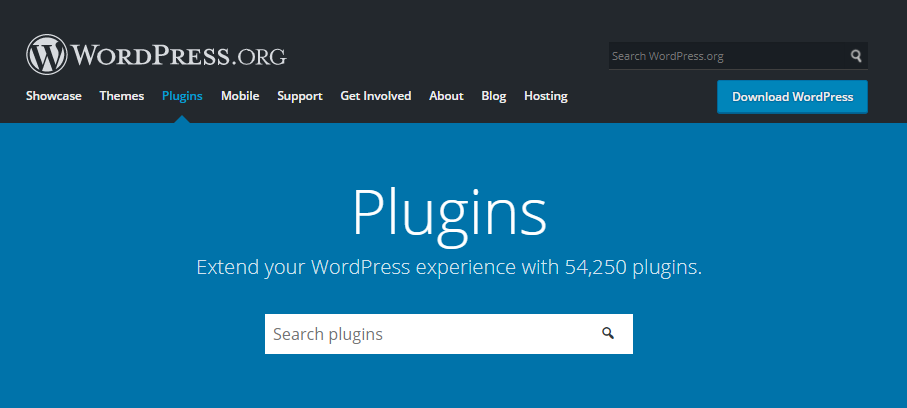Open the Blog link

click(493, 96)
